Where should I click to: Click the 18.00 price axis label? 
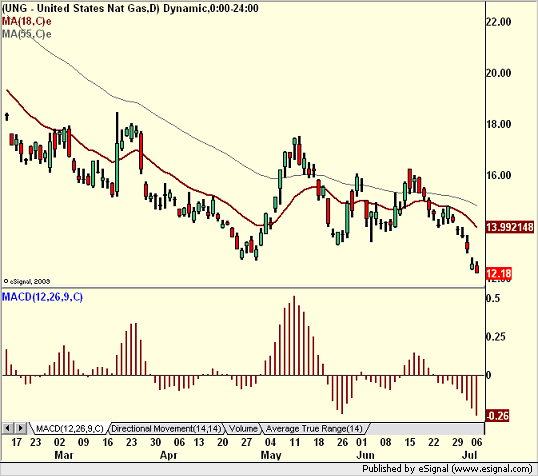pyautogui.click(x=499, y=124)
